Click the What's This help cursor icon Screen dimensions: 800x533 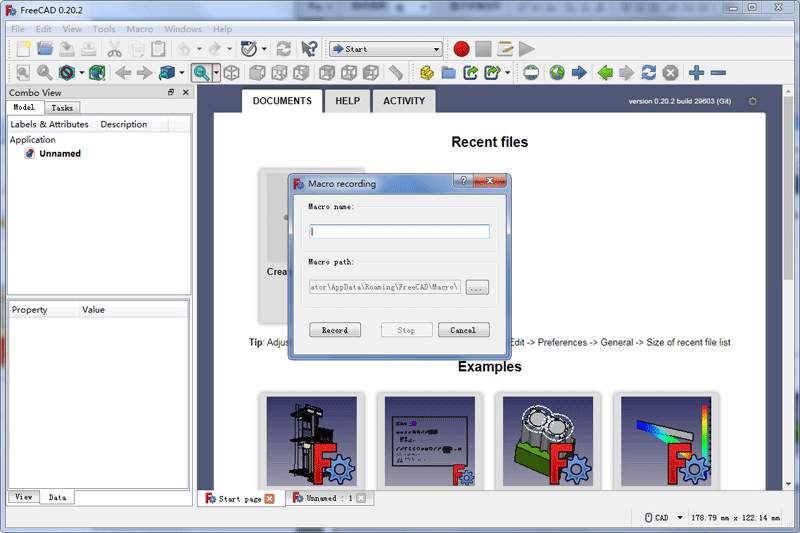click(x=309, y=48)
